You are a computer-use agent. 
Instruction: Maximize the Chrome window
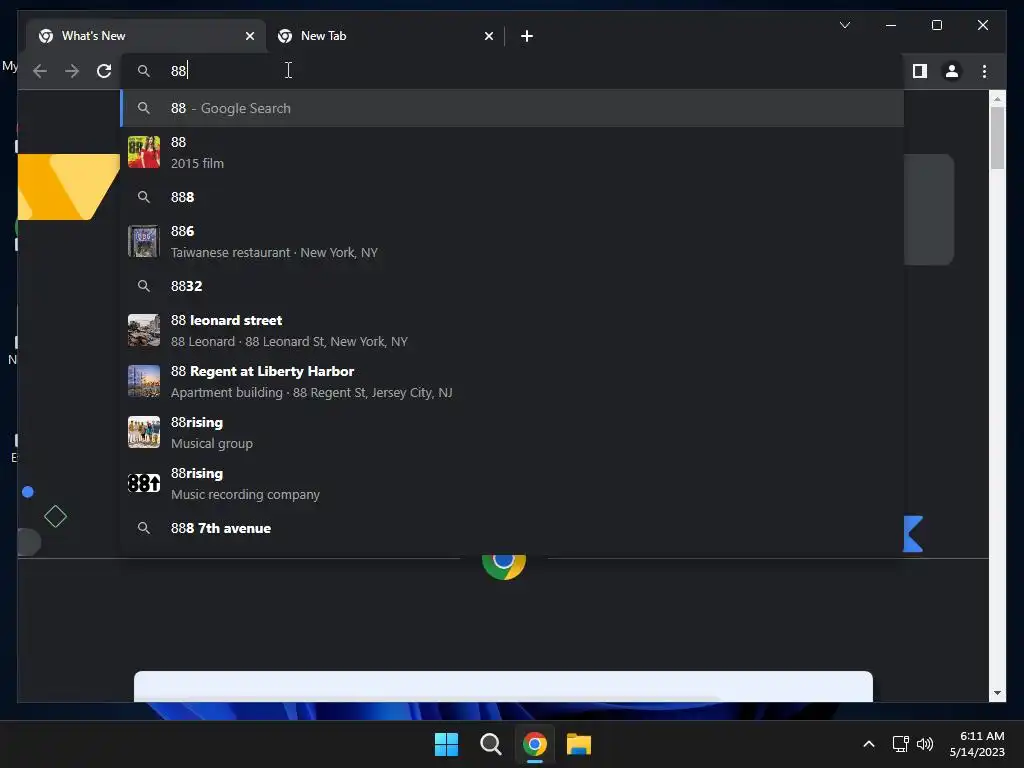pos(936,25)
